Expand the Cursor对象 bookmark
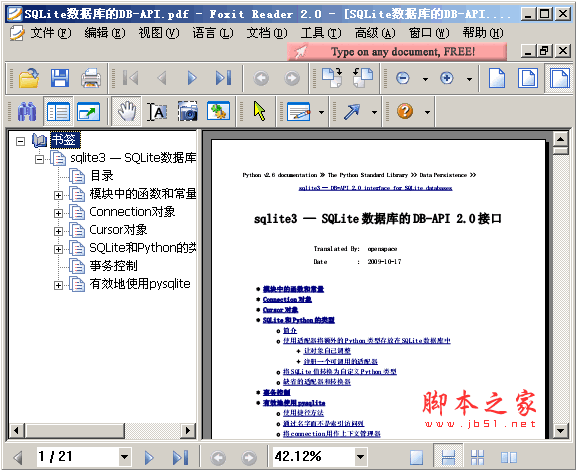 (58, 231)
